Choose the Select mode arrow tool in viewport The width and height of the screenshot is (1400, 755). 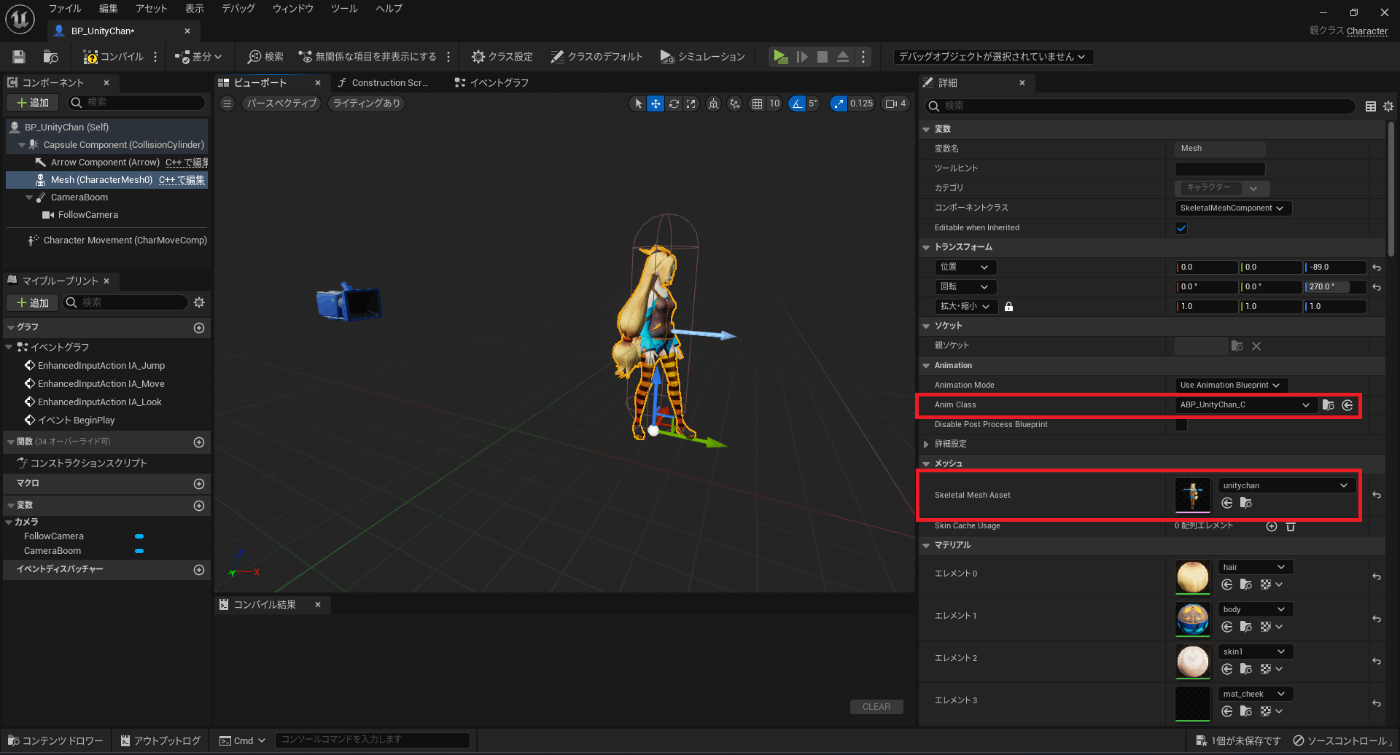coord(639,103)
